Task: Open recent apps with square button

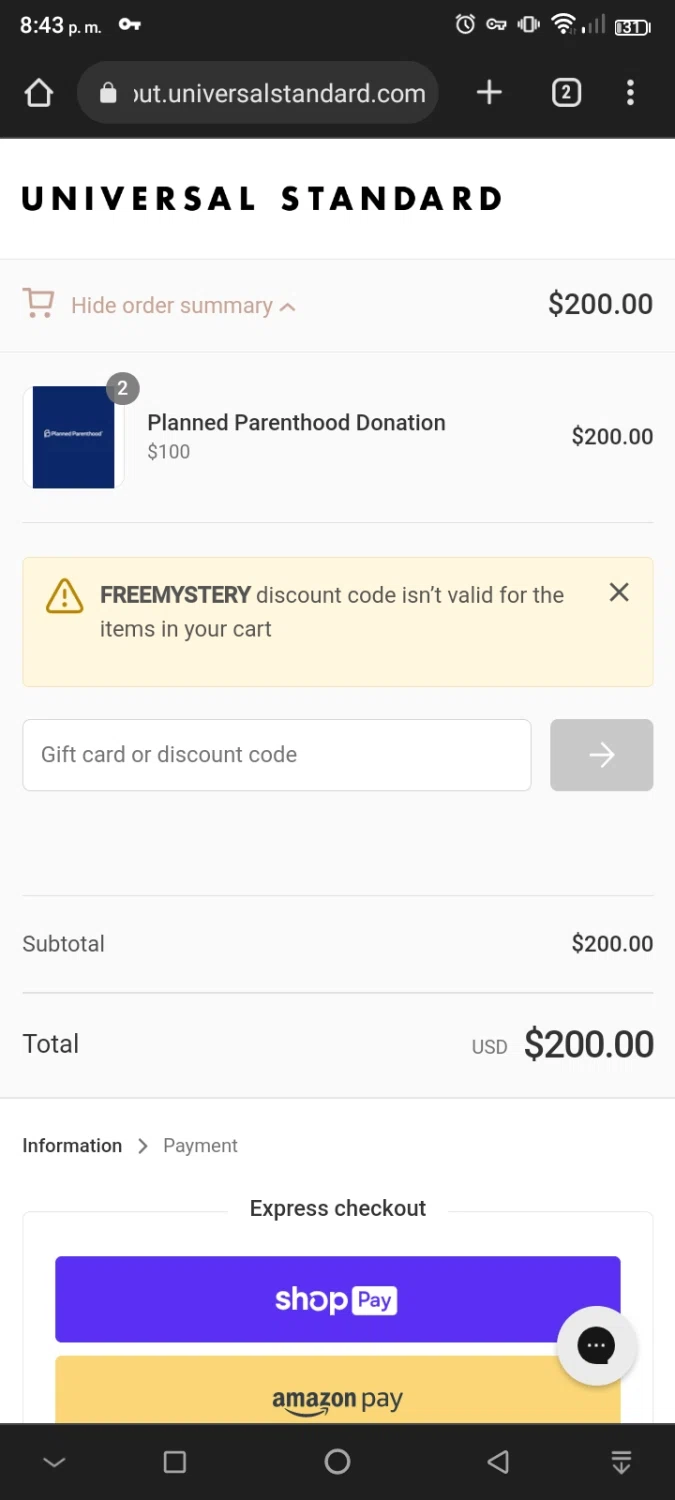Action: point(175,1462)
